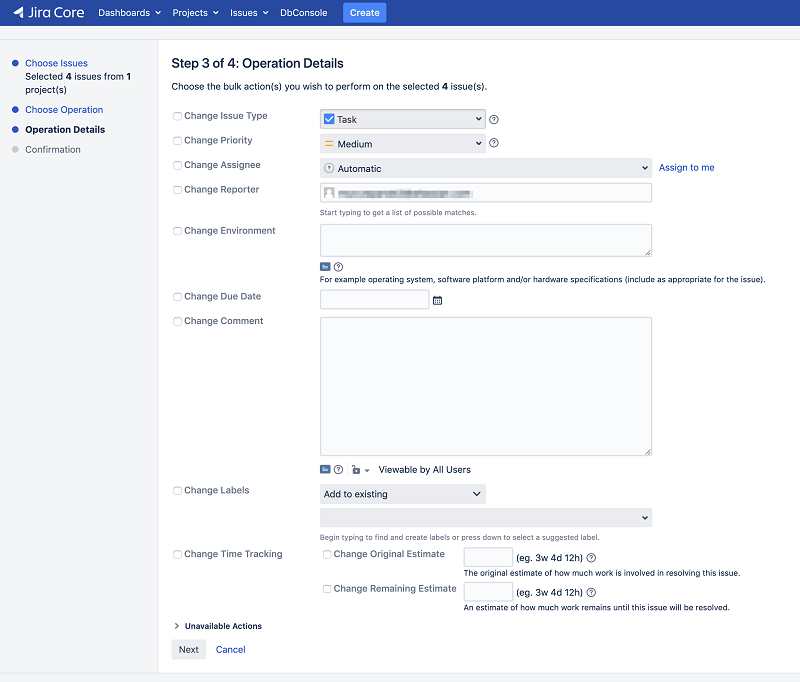Viewport: 800px width, 682px height.
Task: Check the Change Remaining Estimate checkbox
Action: 327,589
